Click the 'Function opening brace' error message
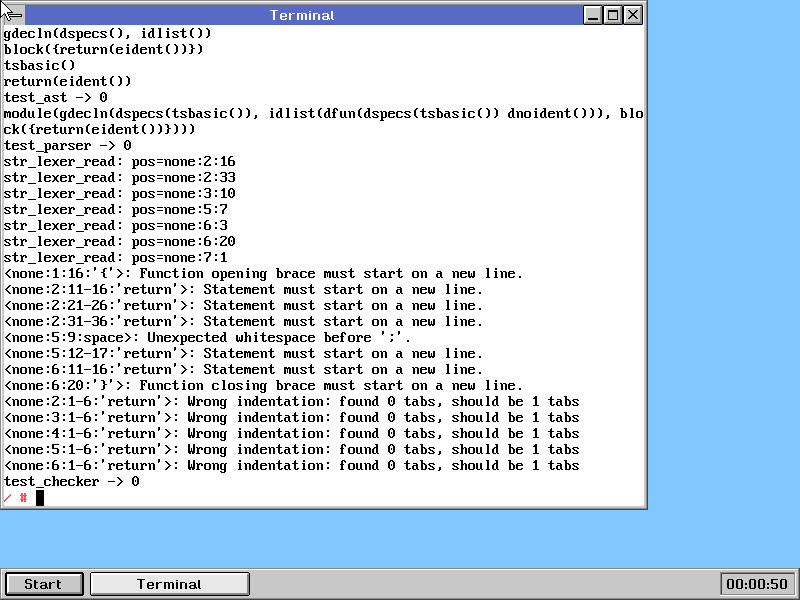The height and width of the screenshot is (600, 800). click(263, 273)
